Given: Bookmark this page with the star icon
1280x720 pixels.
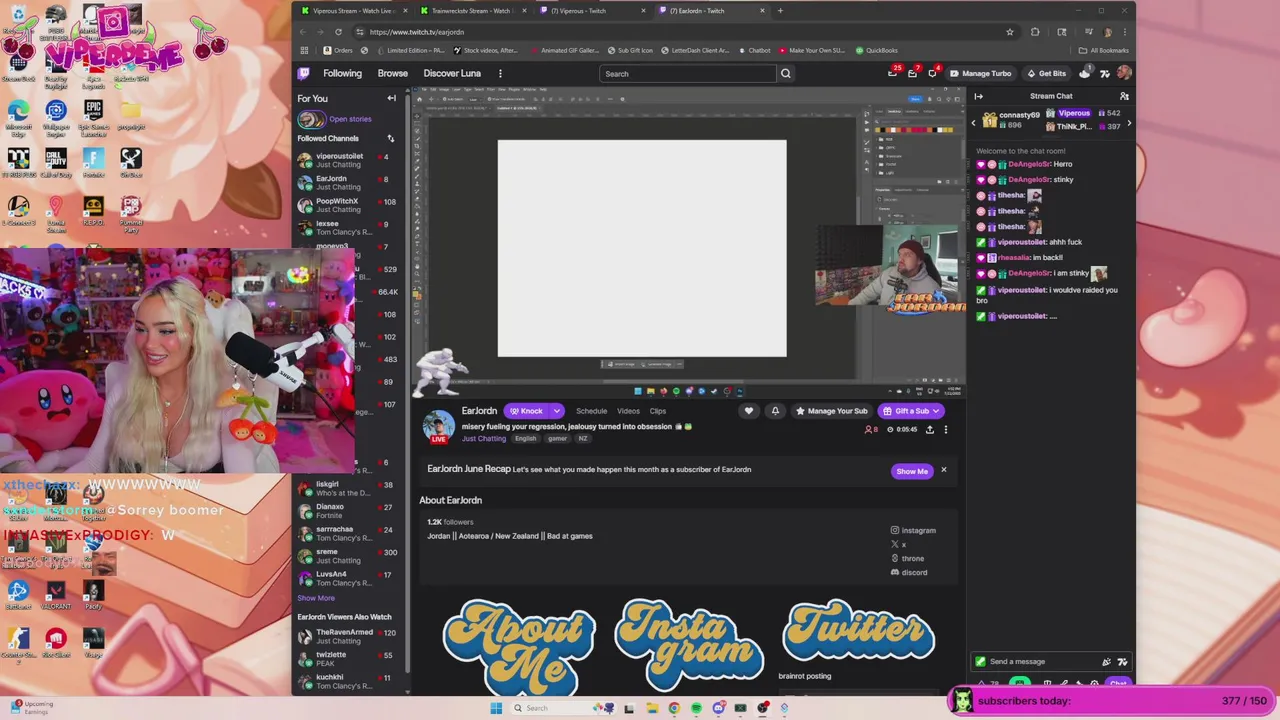Looking at the screenshot, I should 1009,32.
